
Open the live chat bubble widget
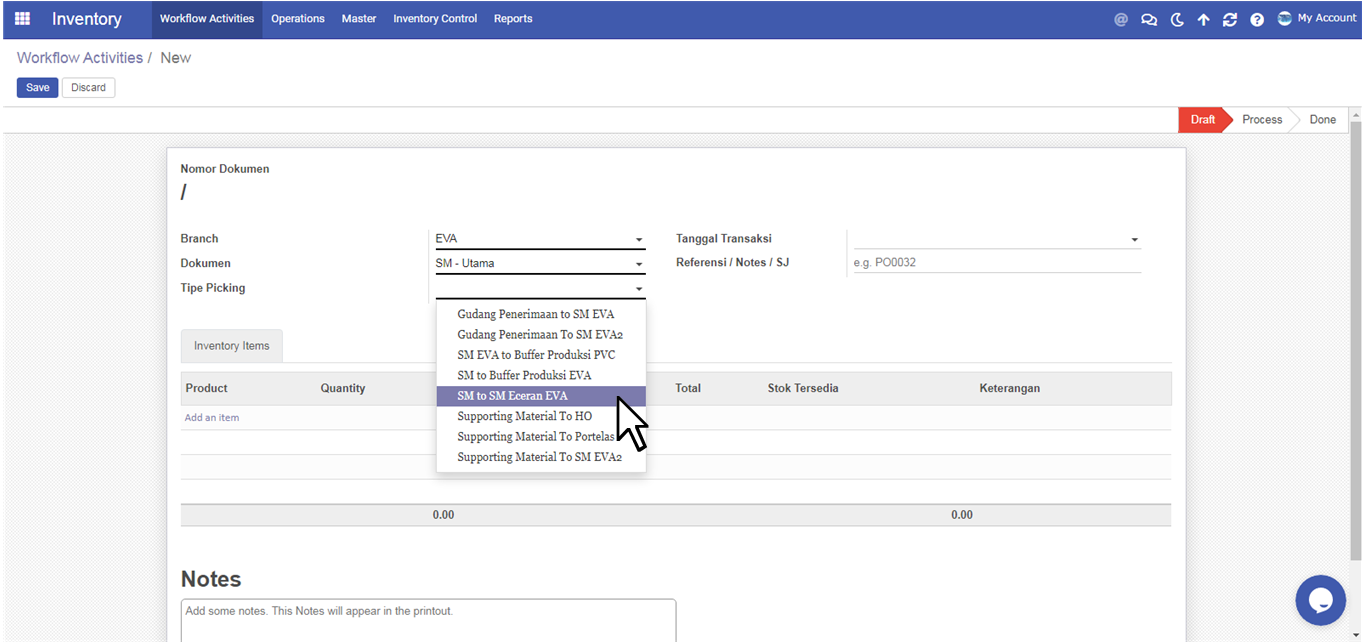[1320, 600]
